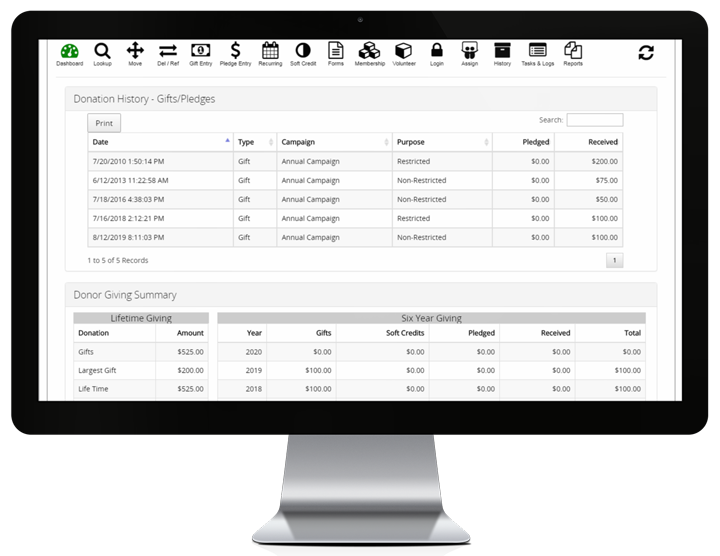Open the Gift Entry icon
The image size is (720, 556).
coord(201,55)
